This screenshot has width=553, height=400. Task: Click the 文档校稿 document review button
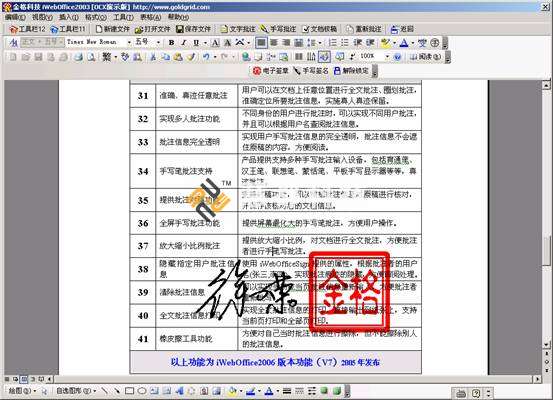click(x=320, y=29)
